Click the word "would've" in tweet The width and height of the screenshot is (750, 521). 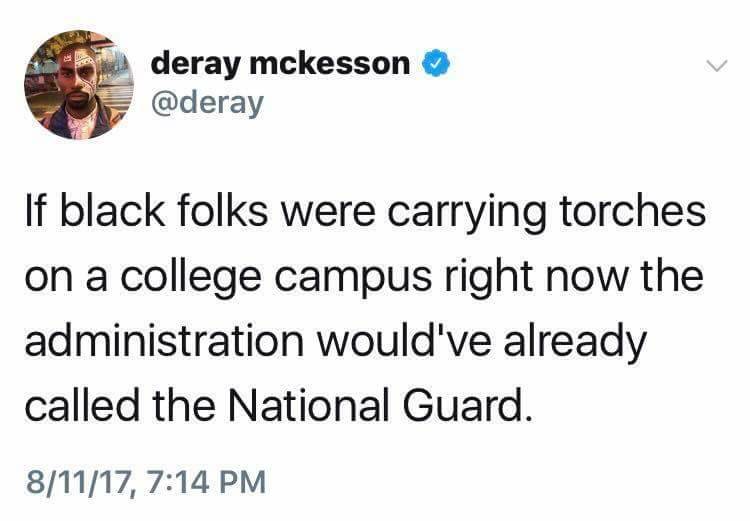403,340
